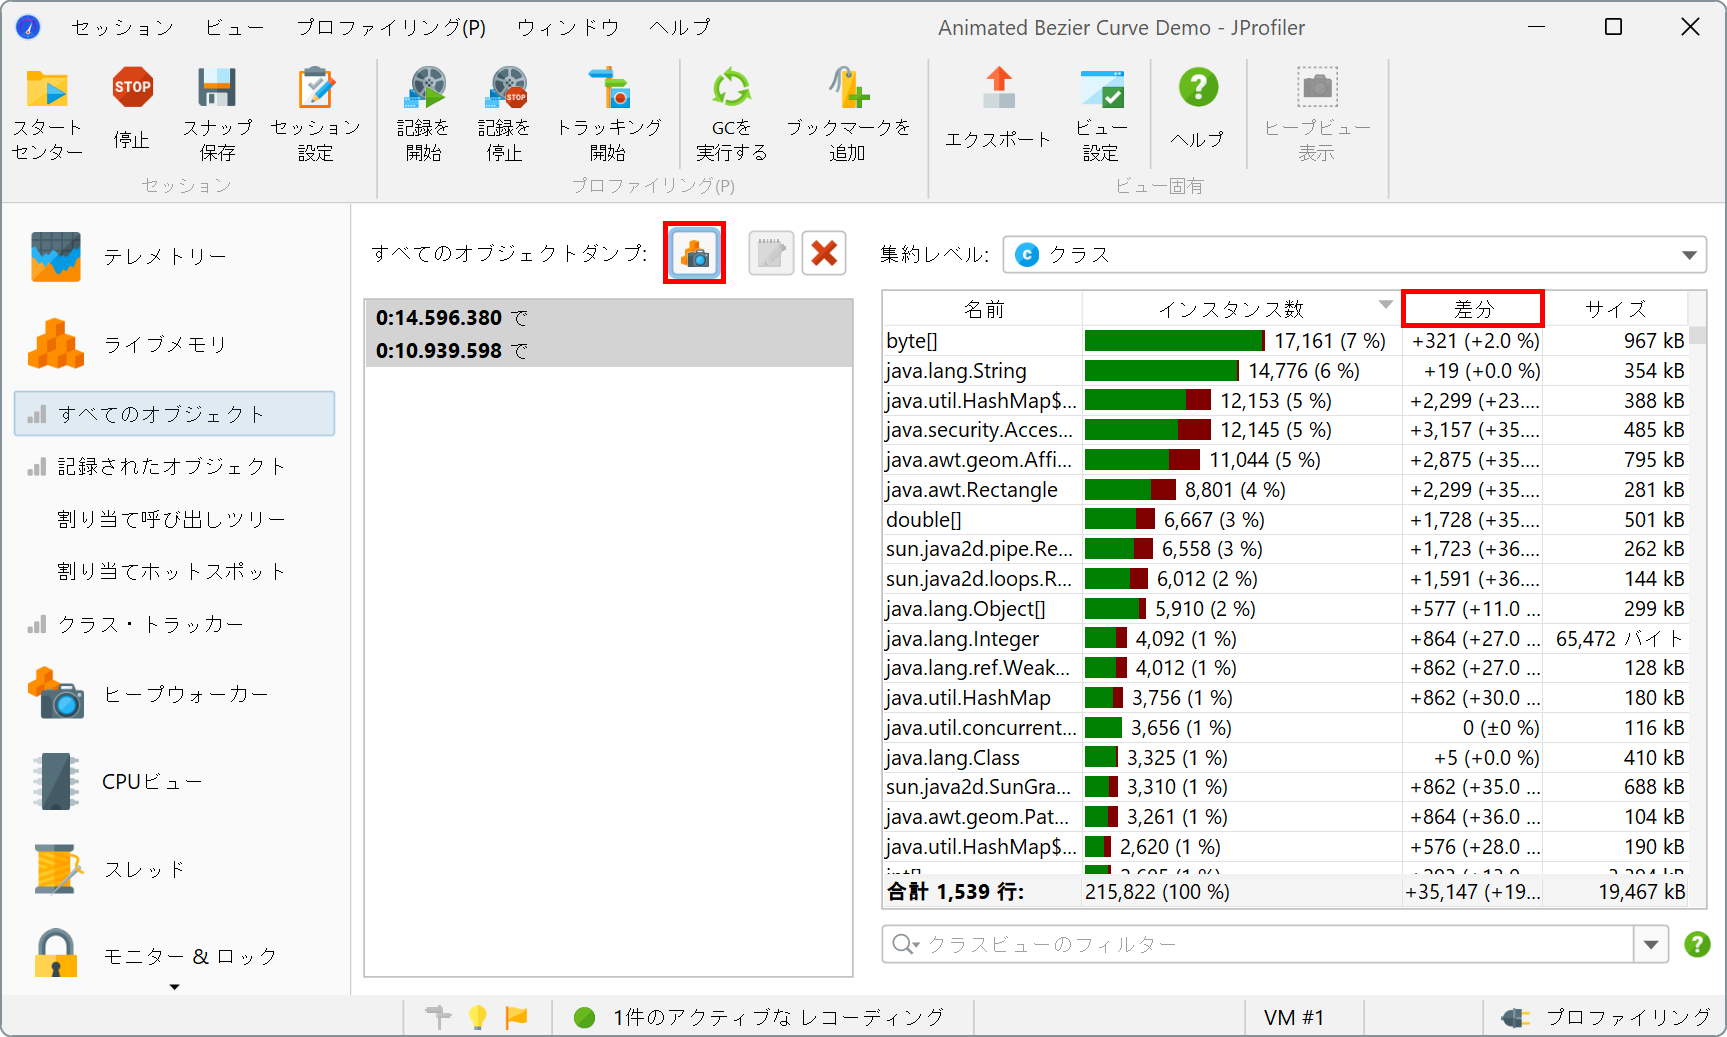The height and width of the screenshot is (1037, 1727).
Task: Take all-objects dump snapshot camera button
Action: [x=695, y=254]
